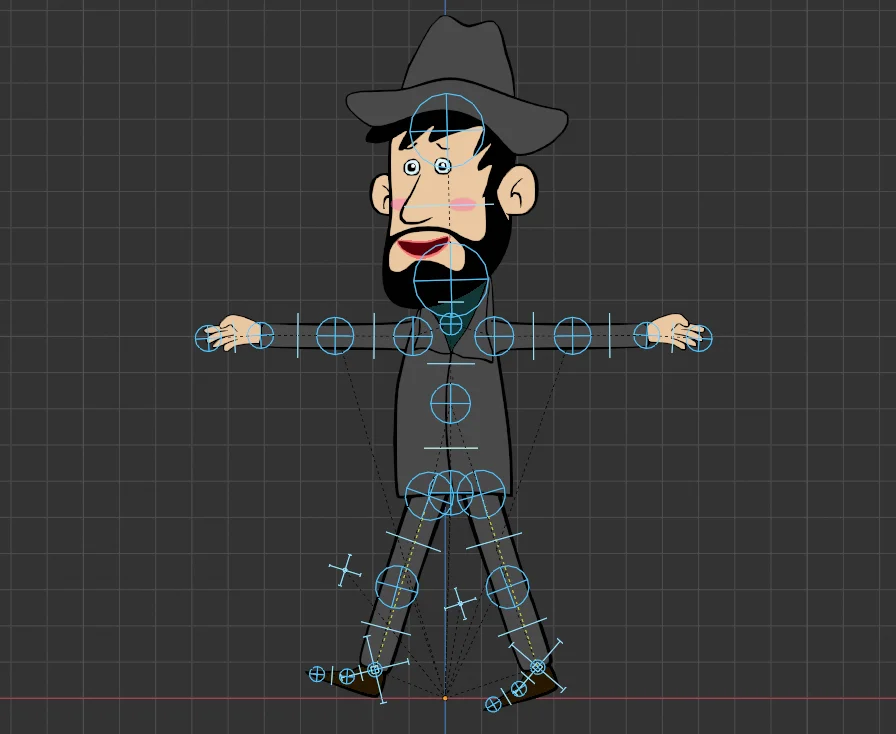Select the right shoulder bone control circle
Image resolution: width=896 pixels, height=734 pixels.
[x=496, y=334]
